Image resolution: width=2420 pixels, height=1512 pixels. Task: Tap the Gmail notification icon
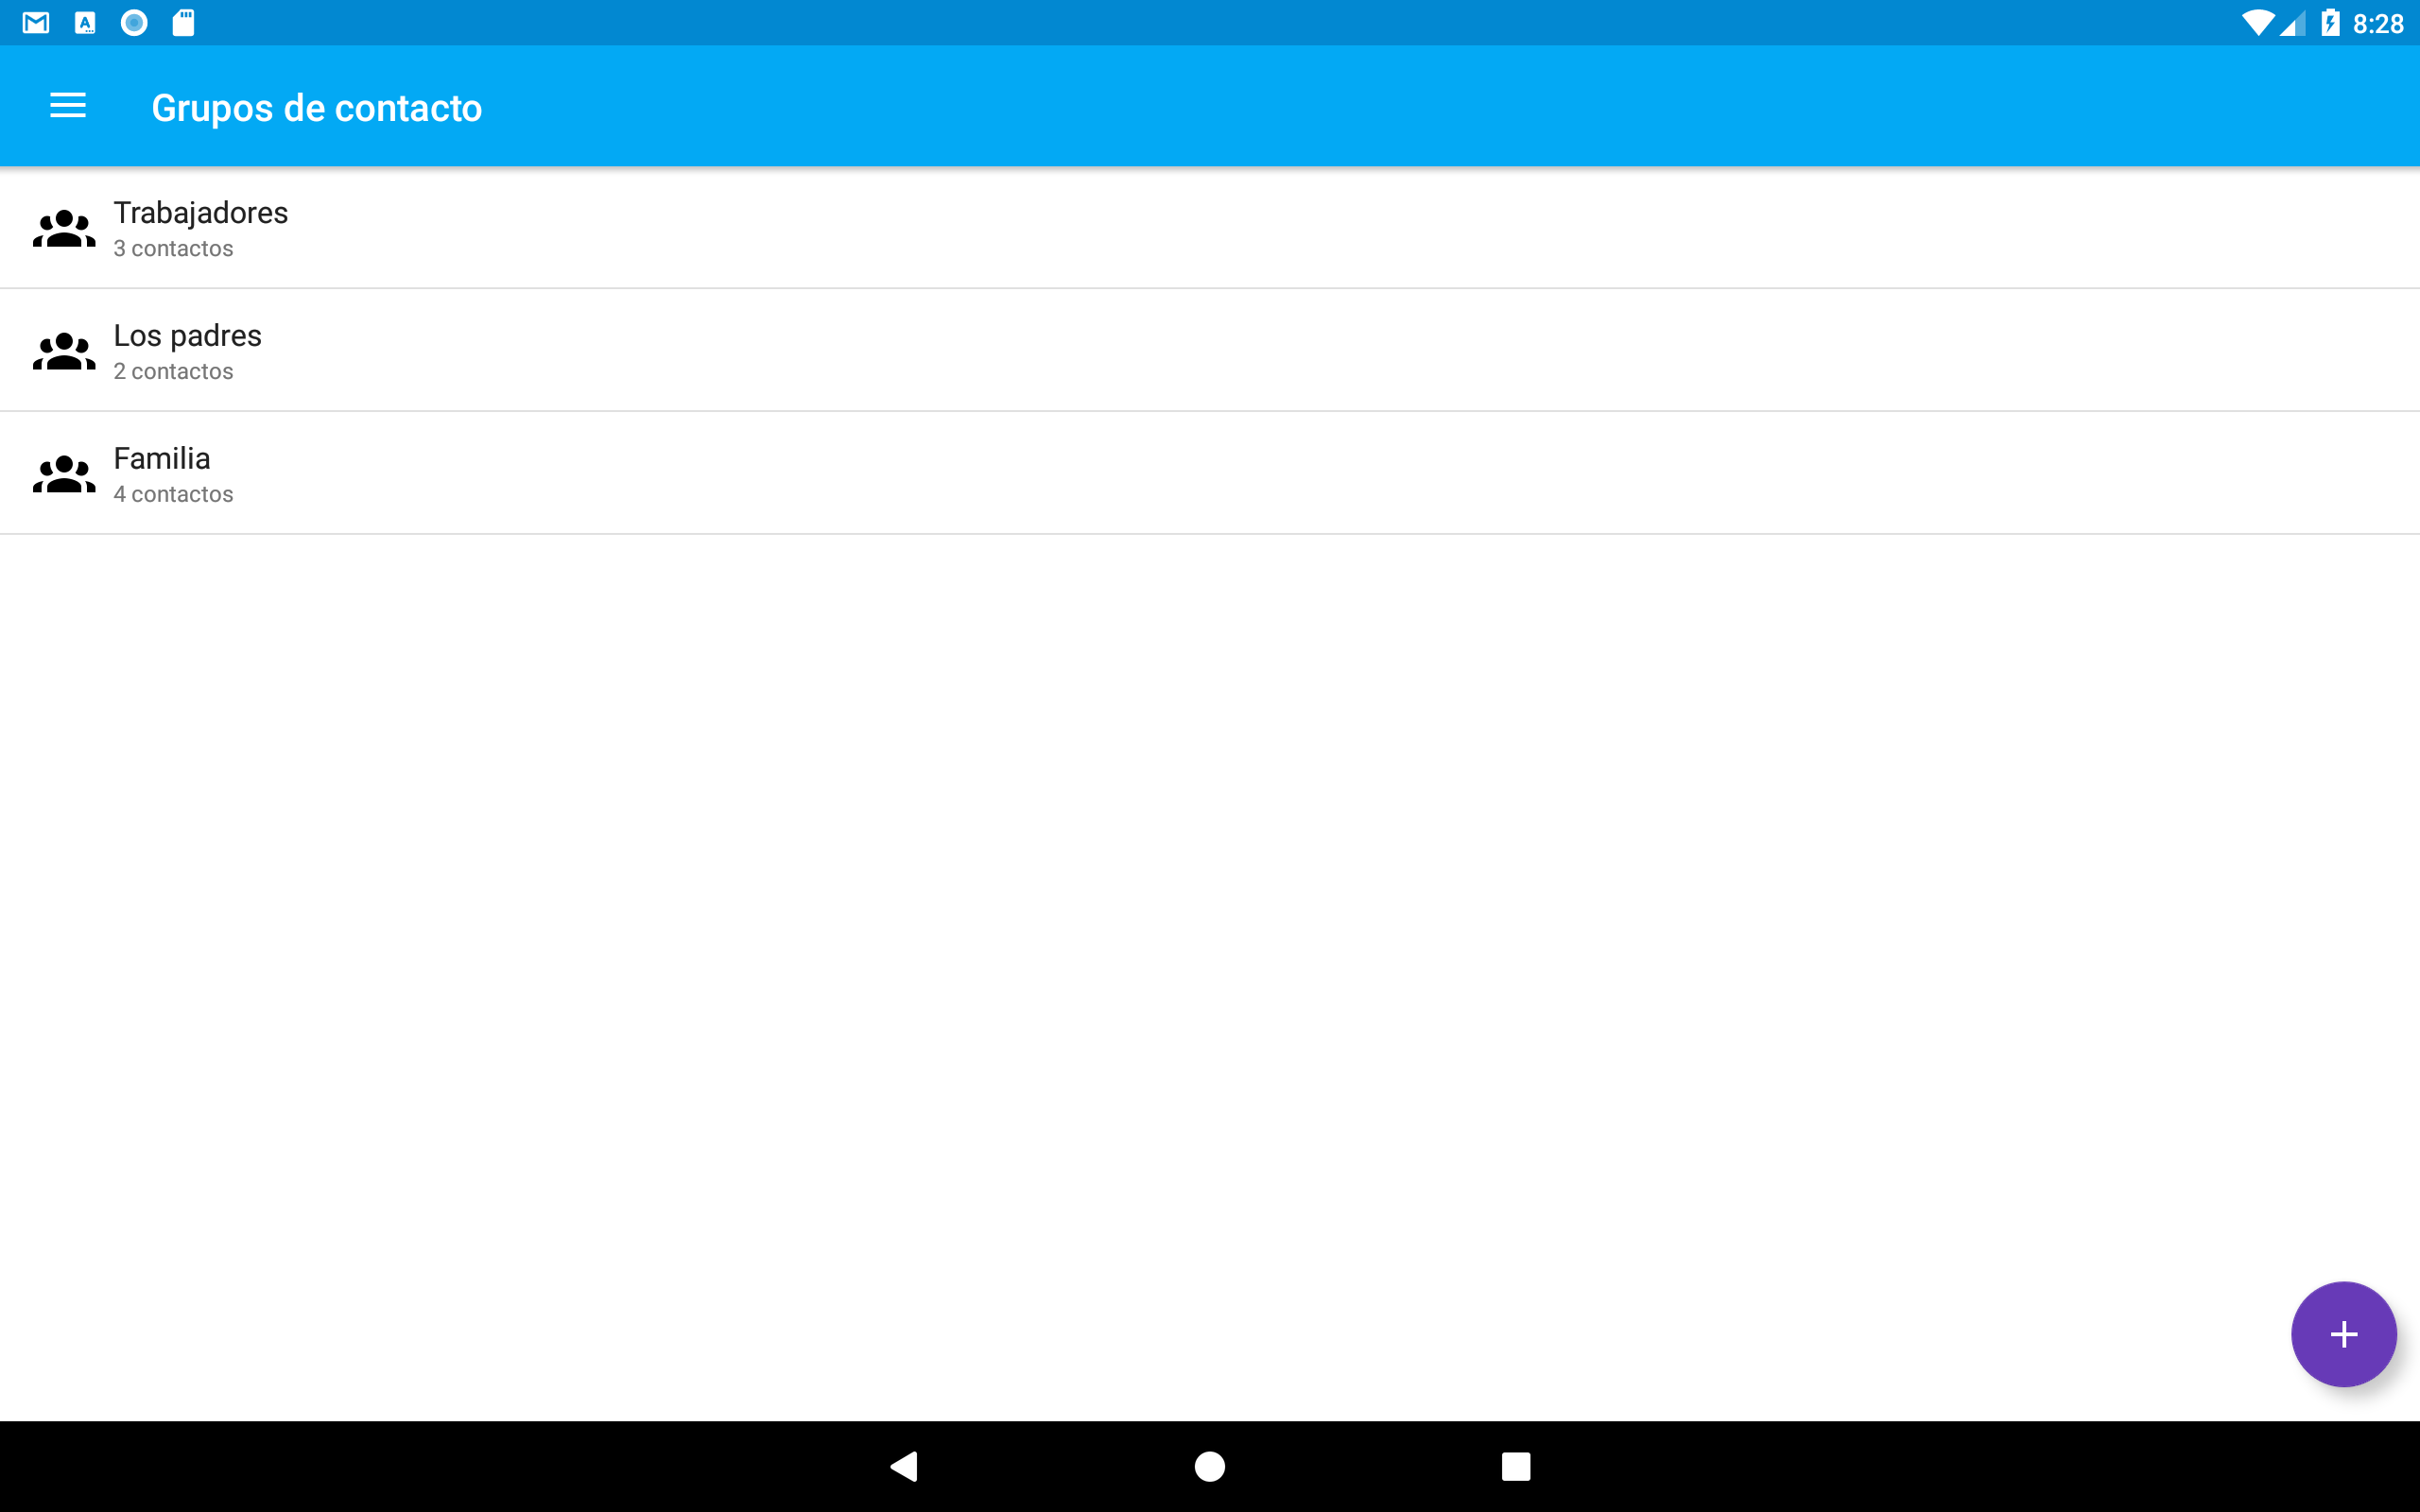coord(36,23)
